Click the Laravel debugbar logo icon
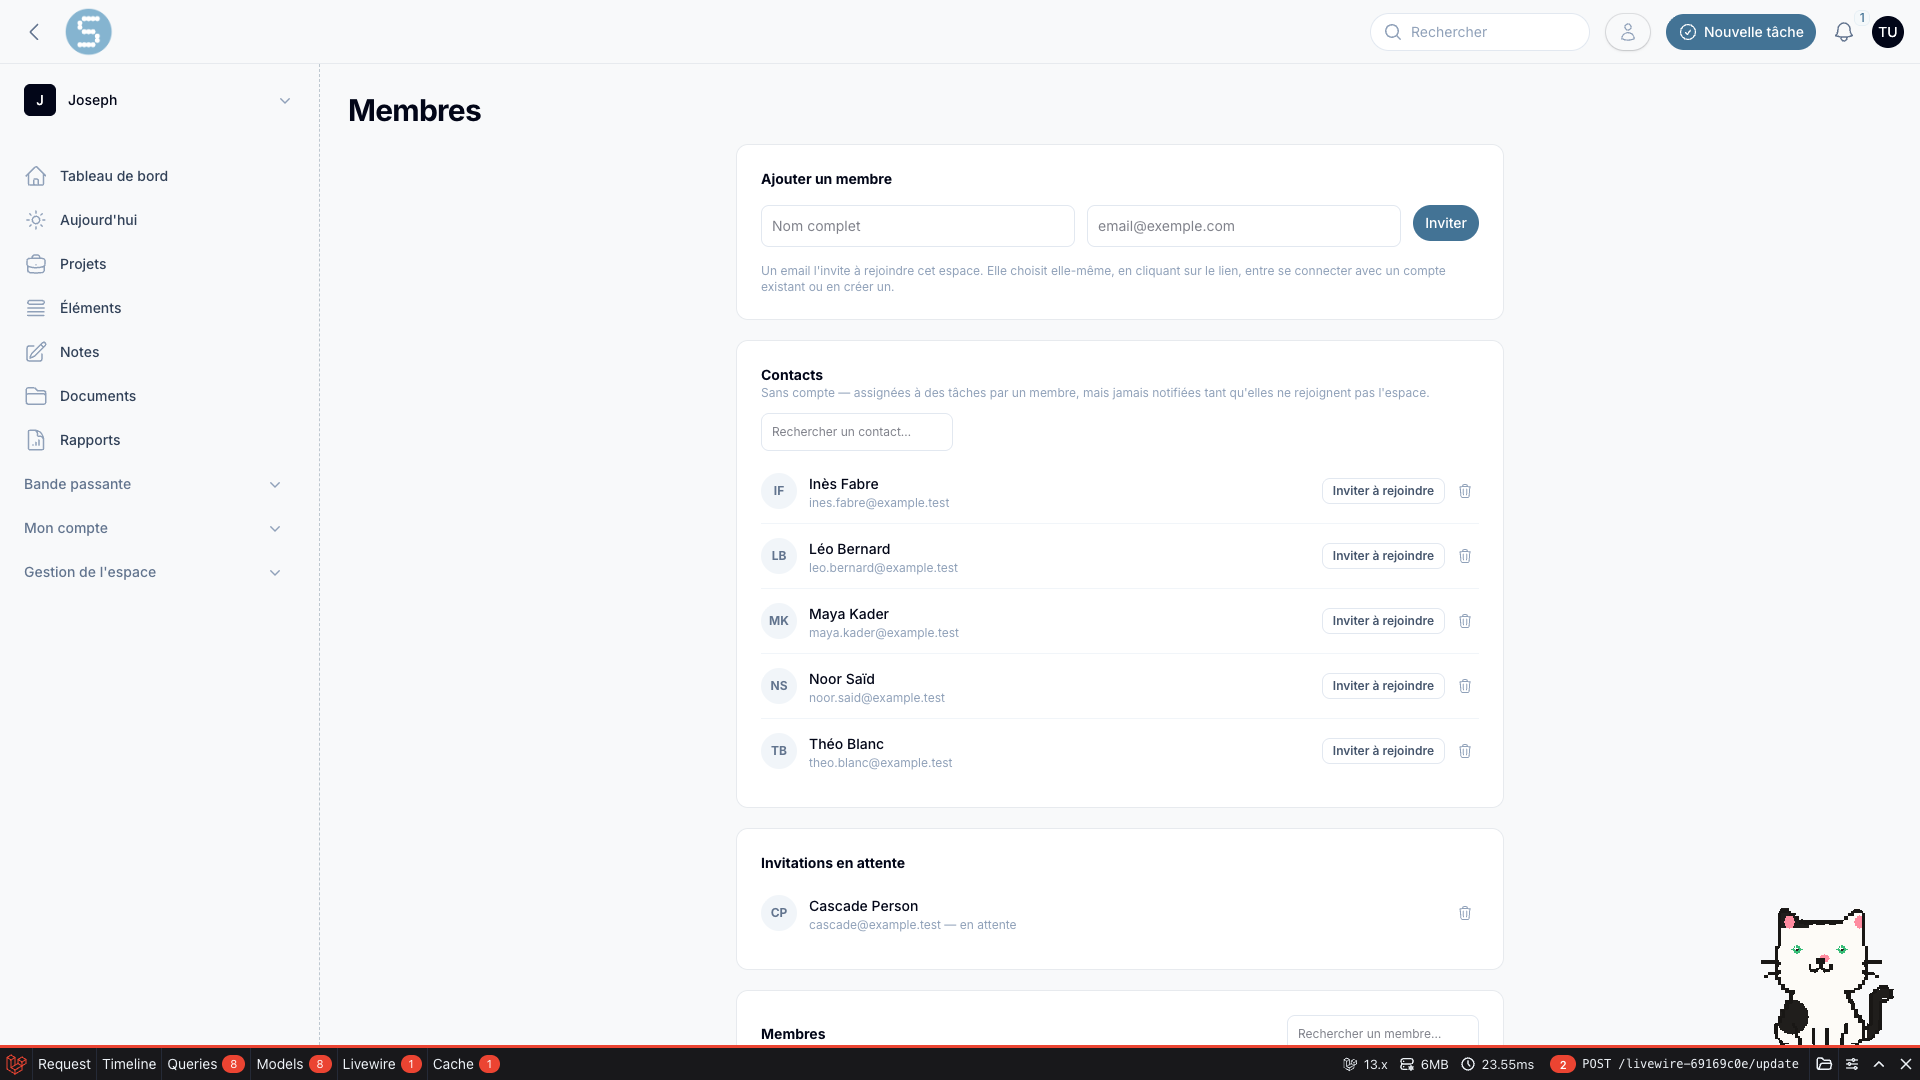 (x=16, y=1064)
